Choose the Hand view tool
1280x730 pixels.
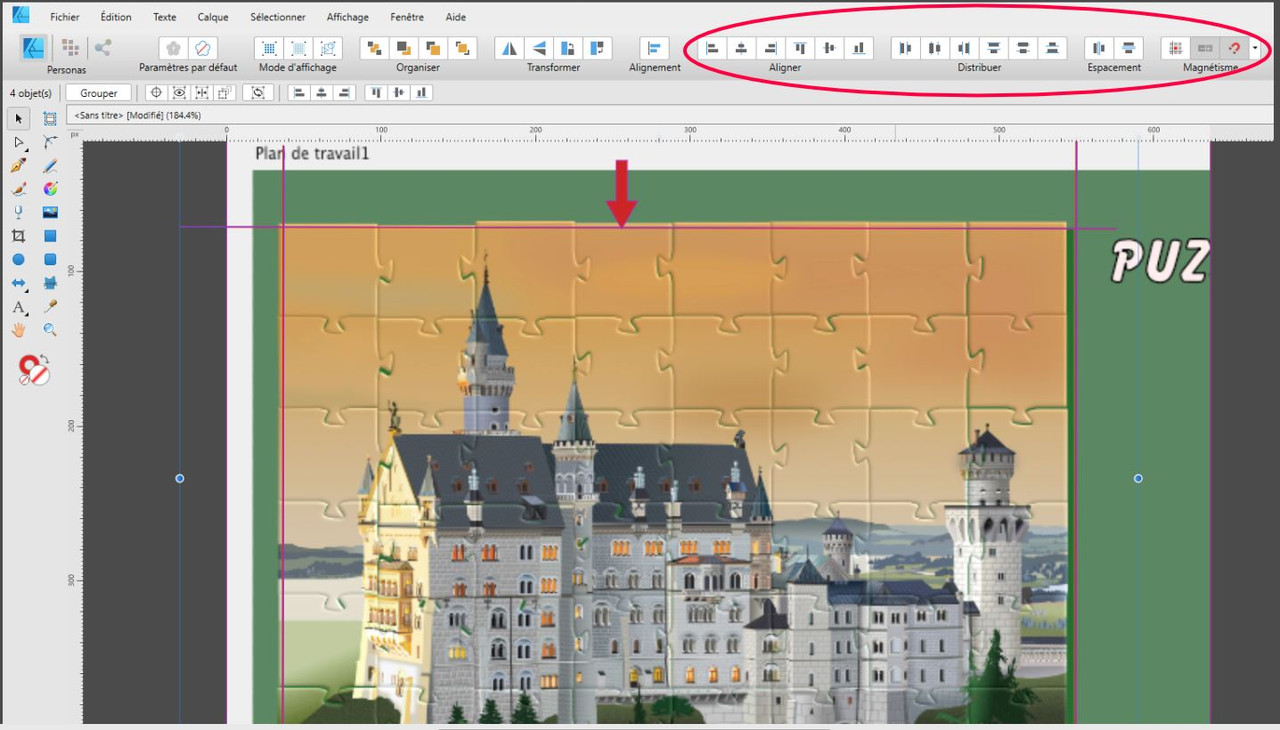[18, 330]
